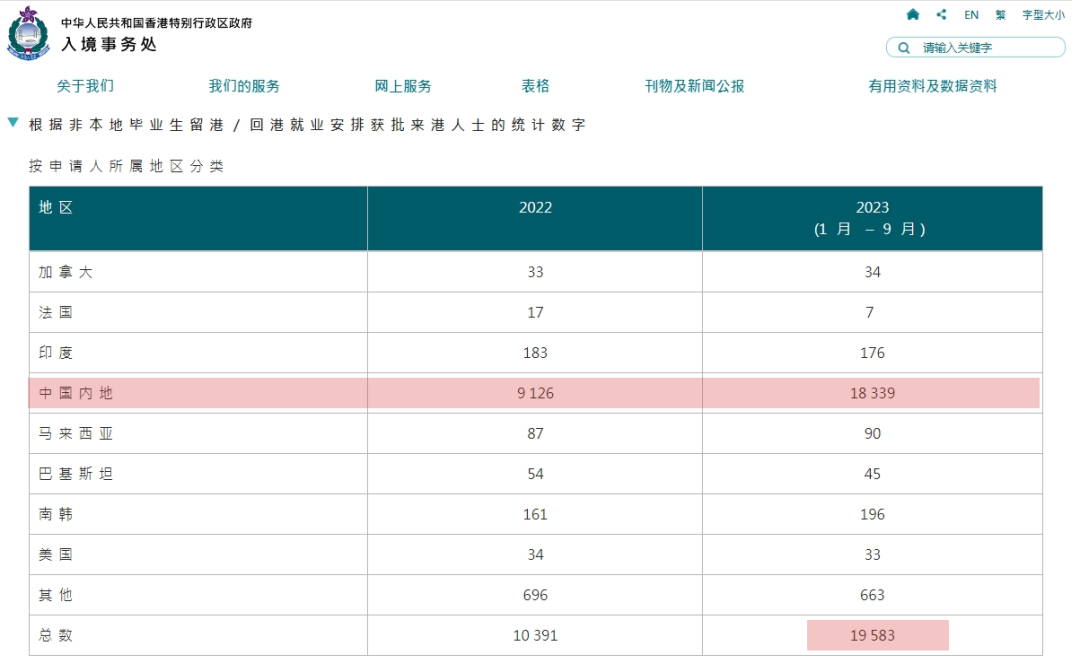
Task: Click total 2022 value 10 391
Action: [x=535, y=636]
